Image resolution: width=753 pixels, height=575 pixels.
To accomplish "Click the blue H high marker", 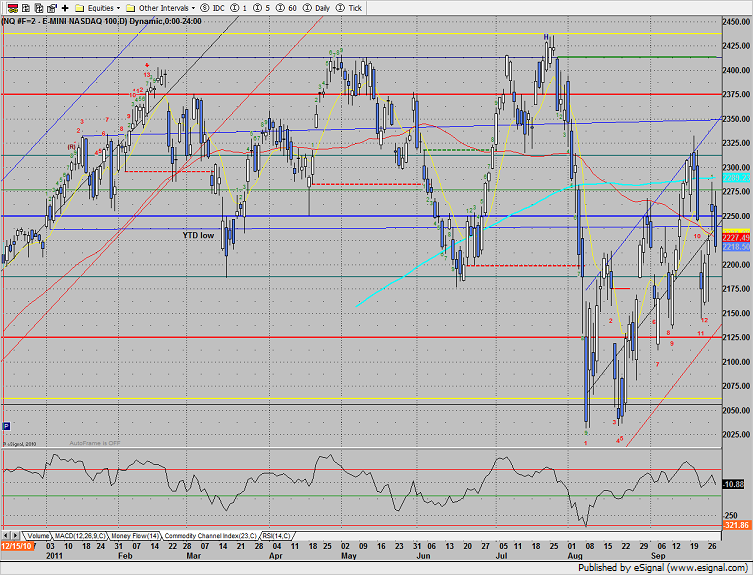I will pos(546,37).
